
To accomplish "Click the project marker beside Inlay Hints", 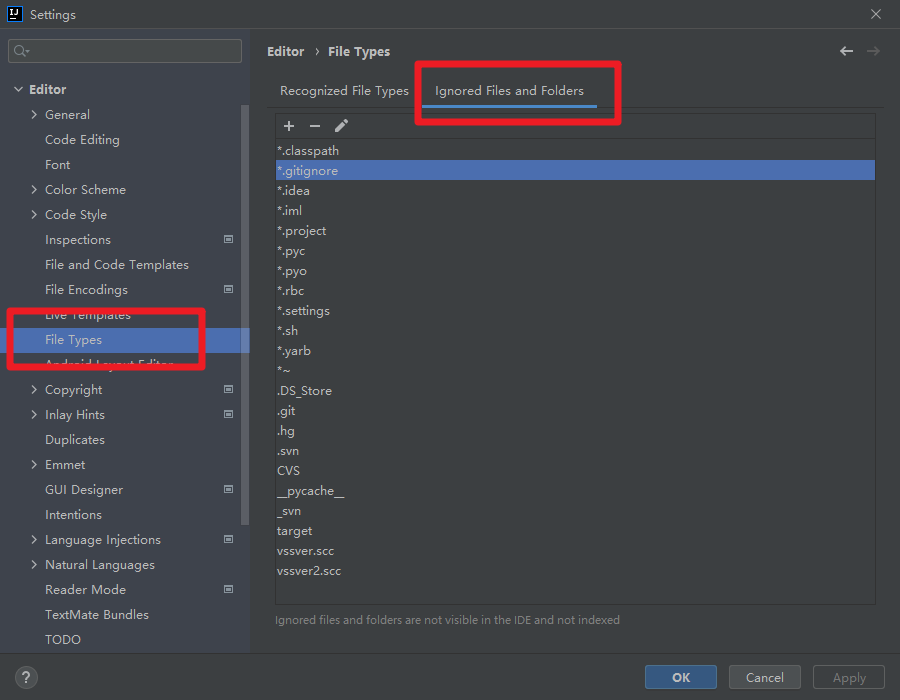I will 228,414.
